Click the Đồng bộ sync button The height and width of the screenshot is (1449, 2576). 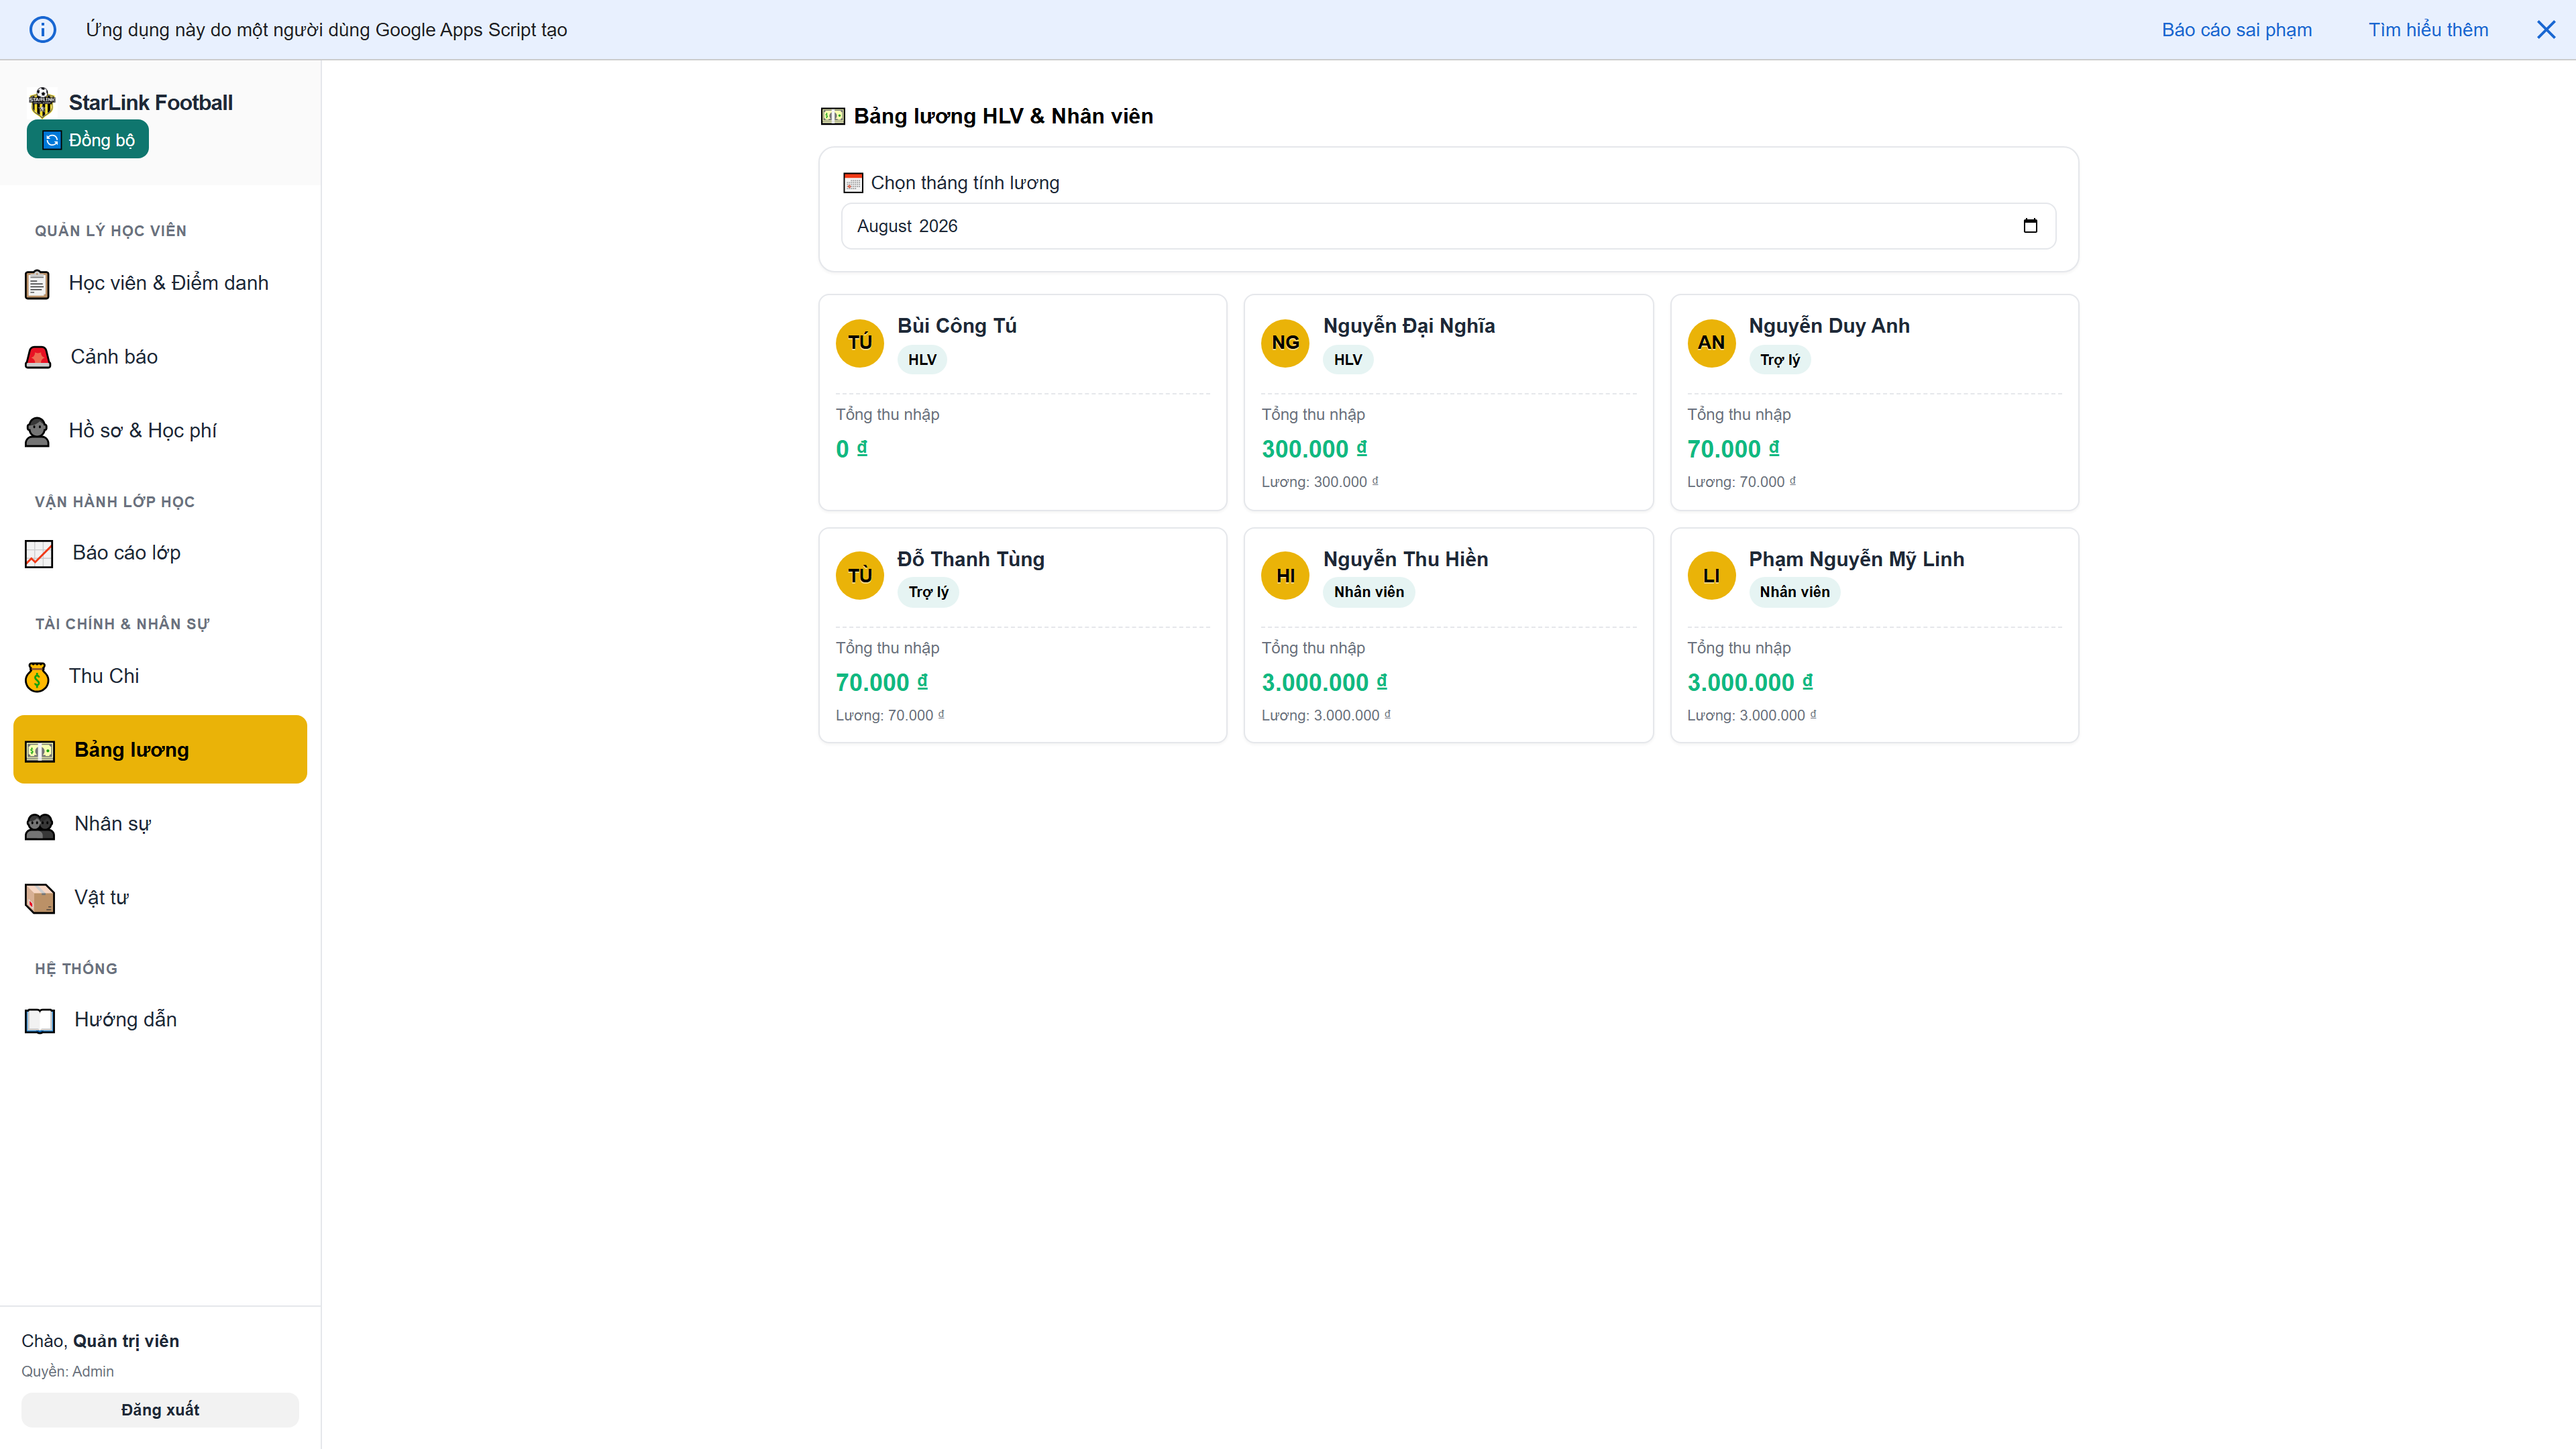pos(88,139)
